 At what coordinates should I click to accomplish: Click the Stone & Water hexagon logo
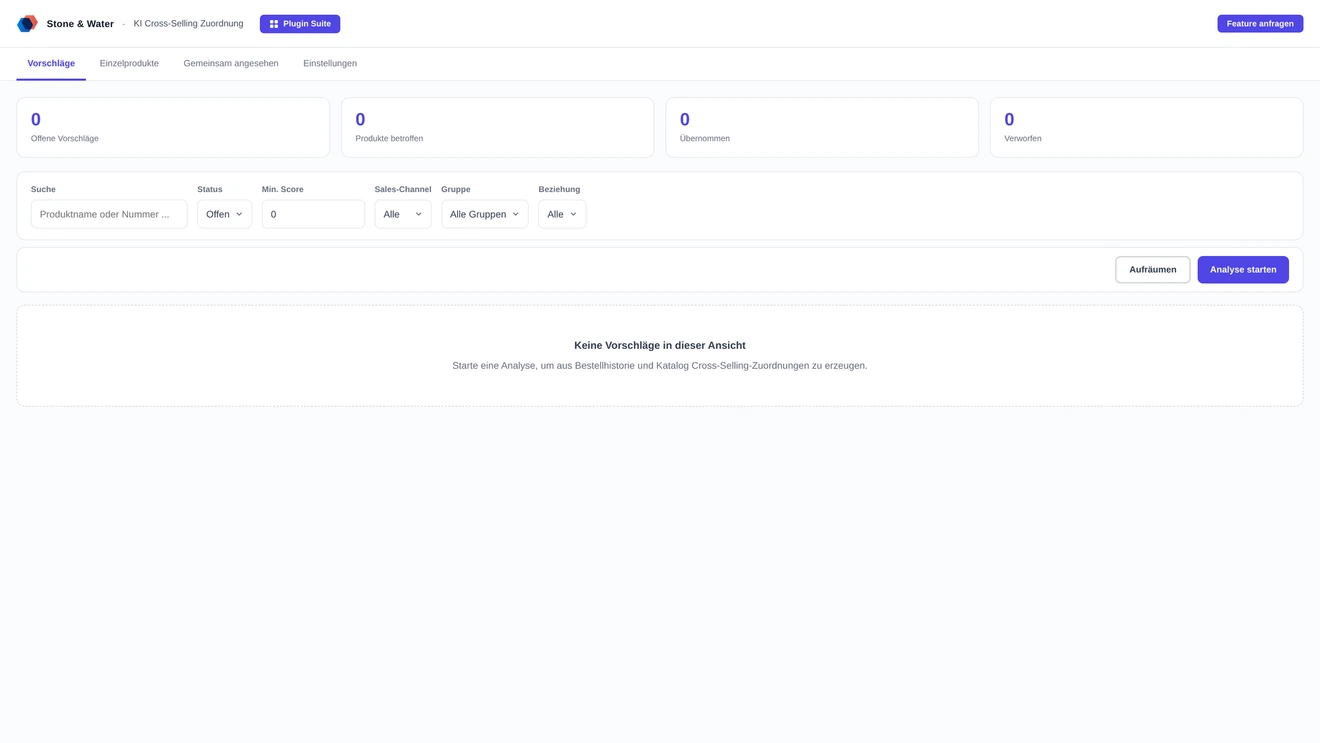pos(27,23)
